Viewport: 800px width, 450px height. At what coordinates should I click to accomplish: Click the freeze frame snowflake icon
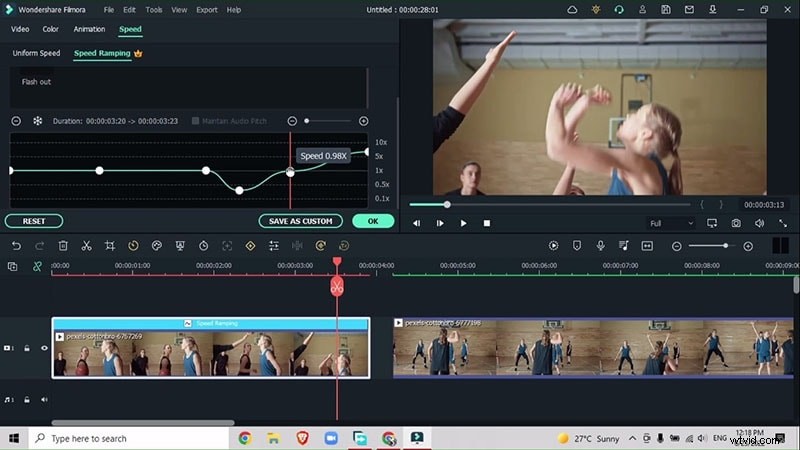point(38,121)
